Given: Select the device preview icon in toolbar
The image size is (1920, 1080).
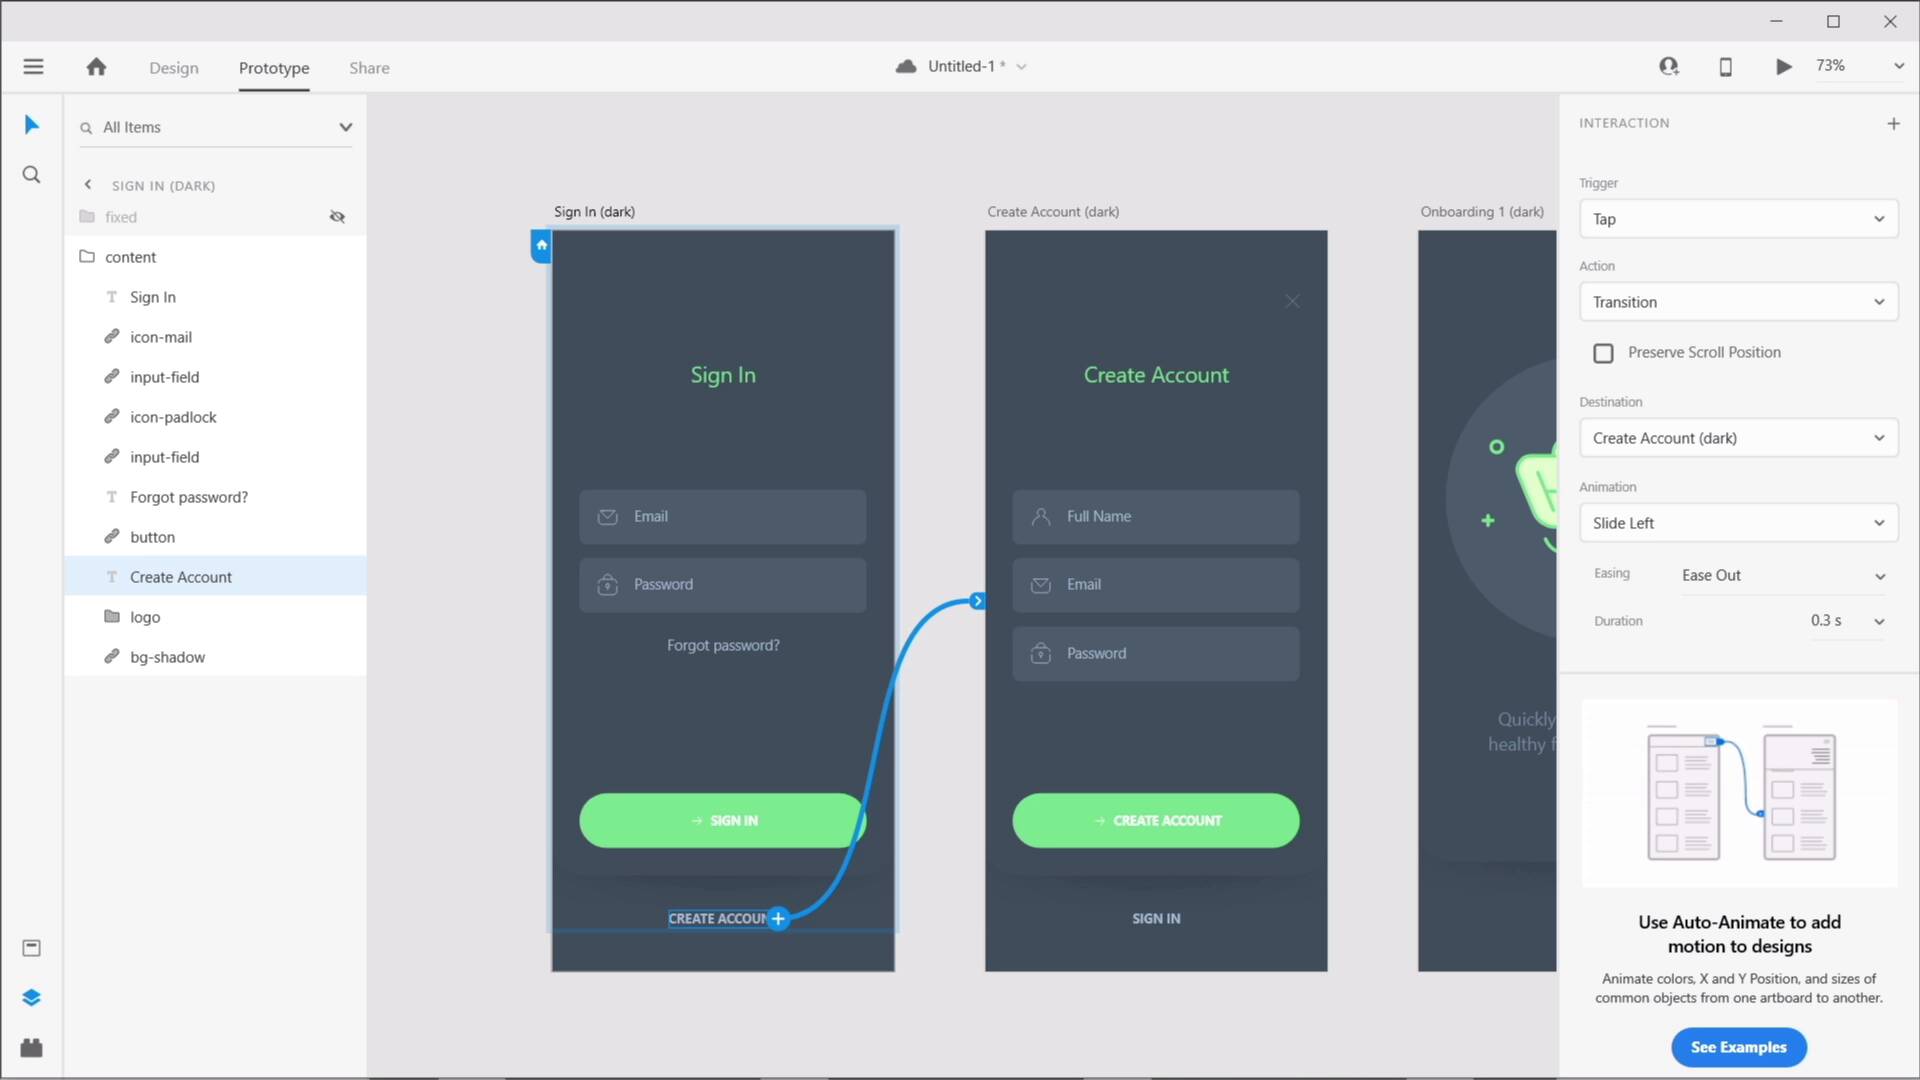Looking at the screenshot, I should 1725,66.
